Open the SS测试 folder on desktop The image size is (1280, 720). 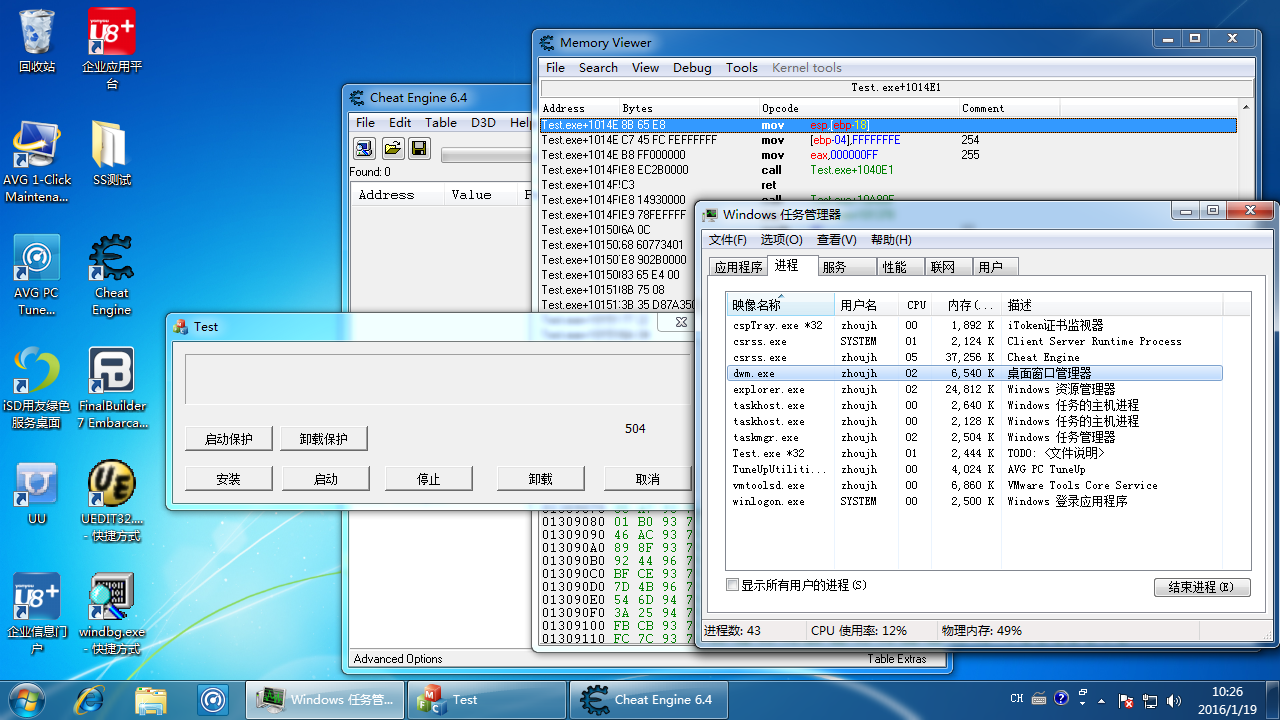(112, 154)
